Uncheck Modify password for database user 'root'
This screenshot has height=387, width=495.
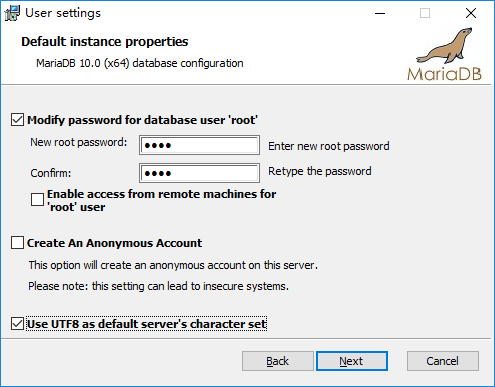click(x=17, y=120)
